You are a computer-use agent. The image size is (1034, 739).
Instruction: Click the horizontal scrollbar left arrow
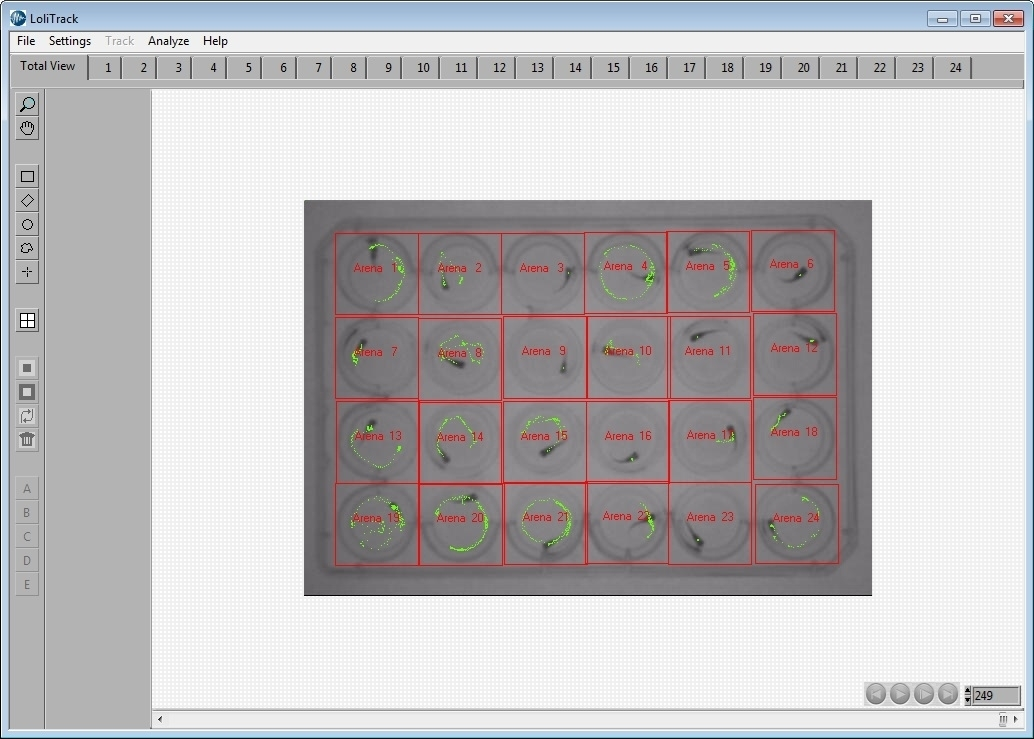point(161,719)
